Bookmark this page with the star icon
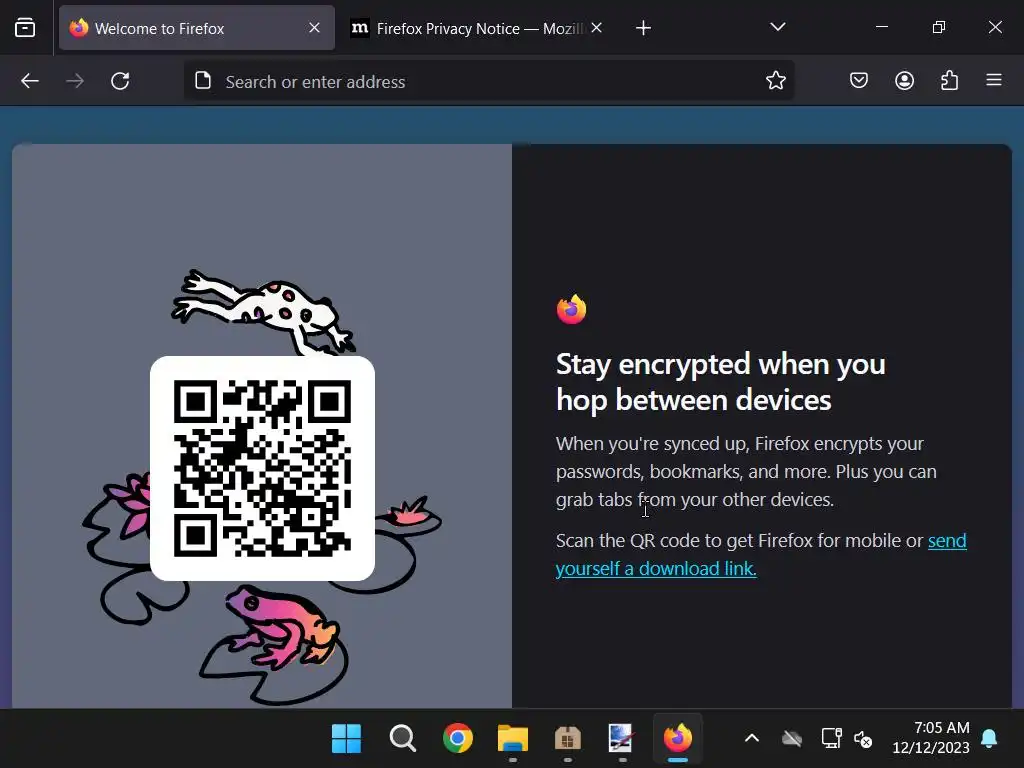 [775, 81]
